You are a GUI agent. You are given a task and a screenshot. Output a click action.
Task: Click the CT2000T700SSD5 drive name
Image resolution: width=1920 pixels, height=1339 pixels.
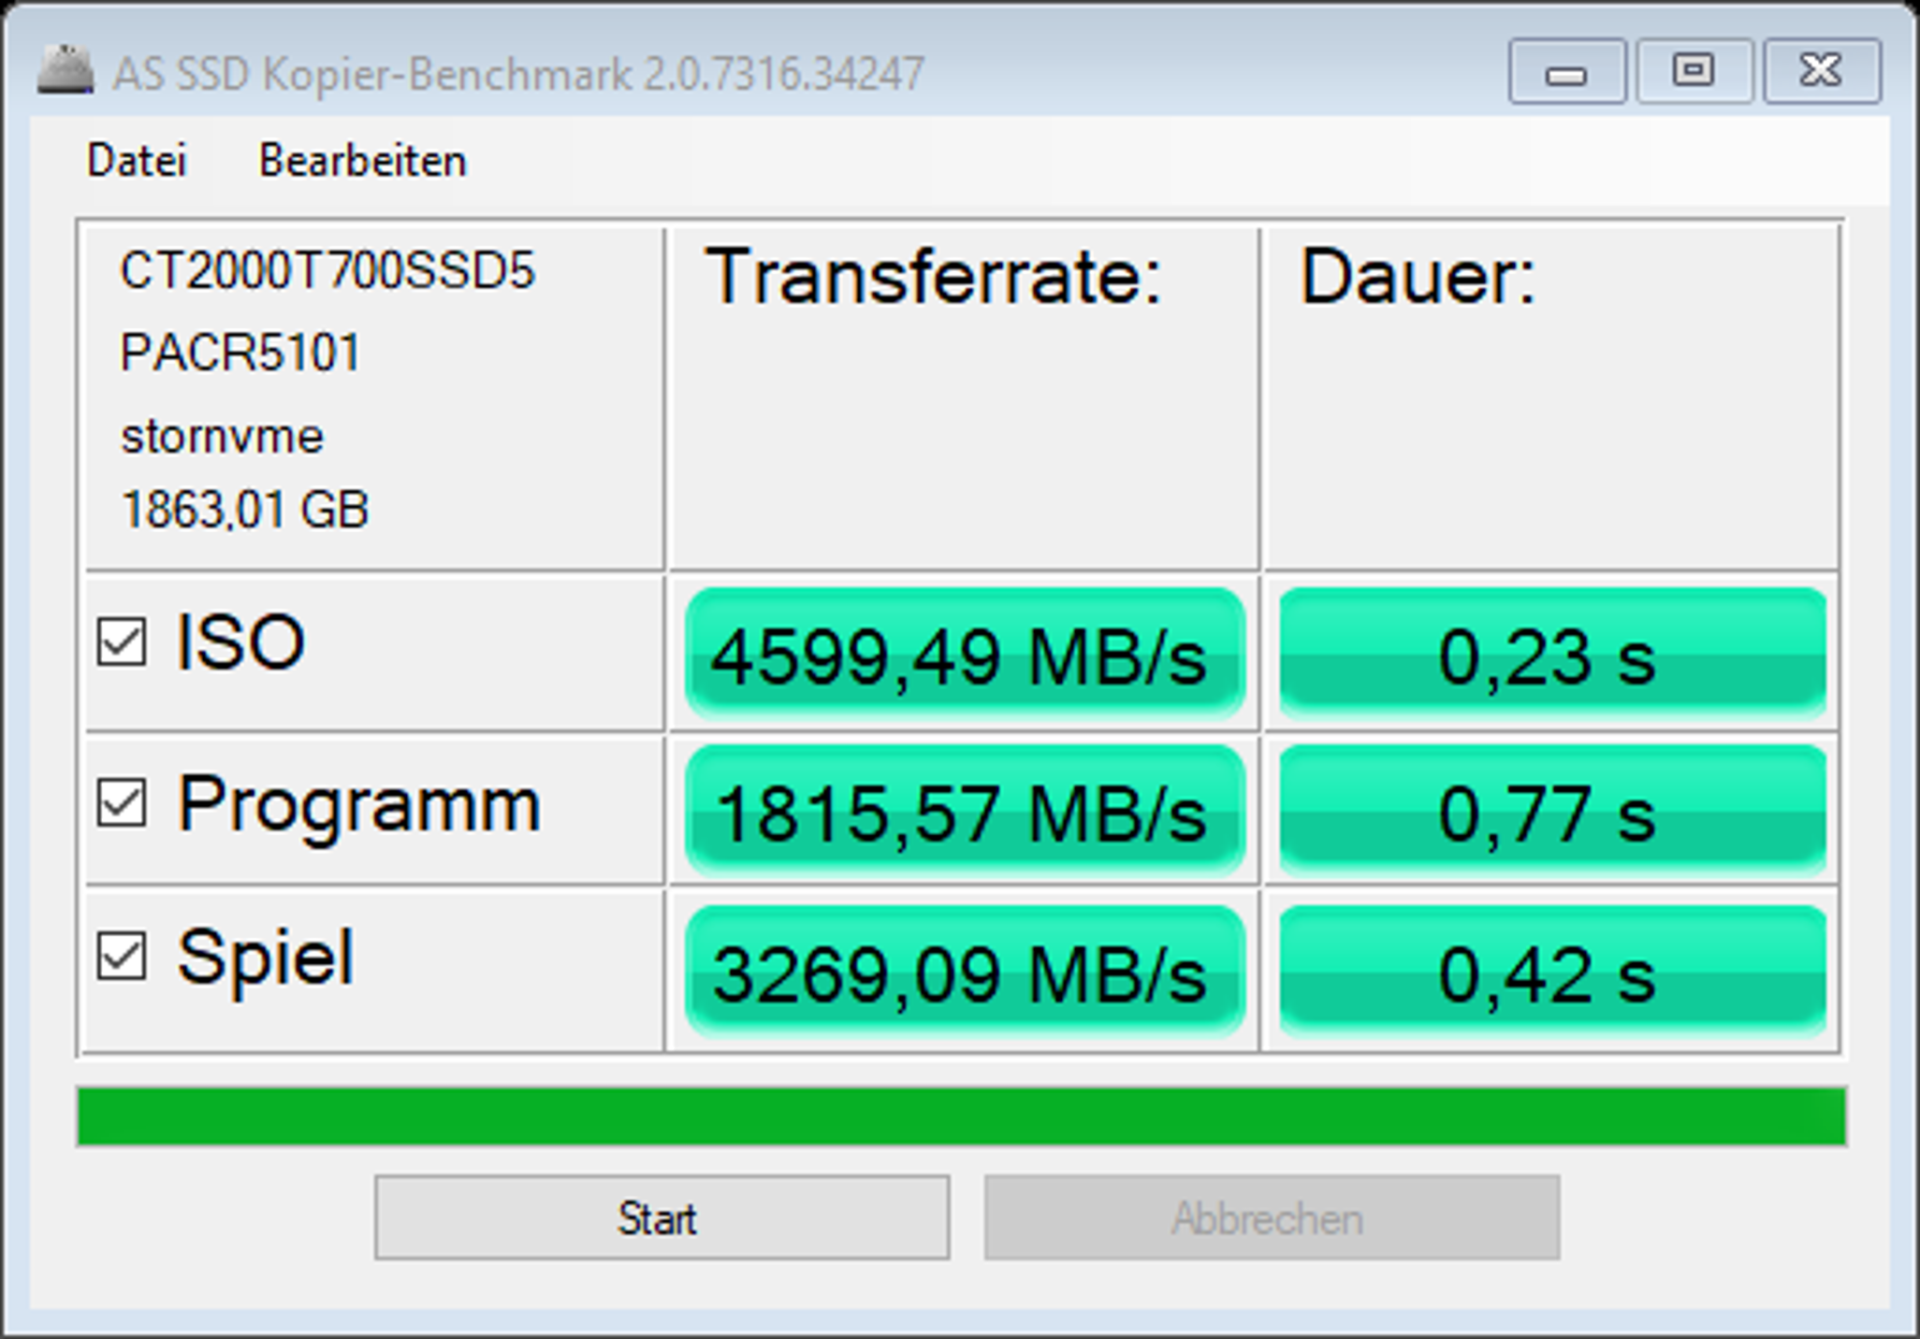(x=328, y=271)
